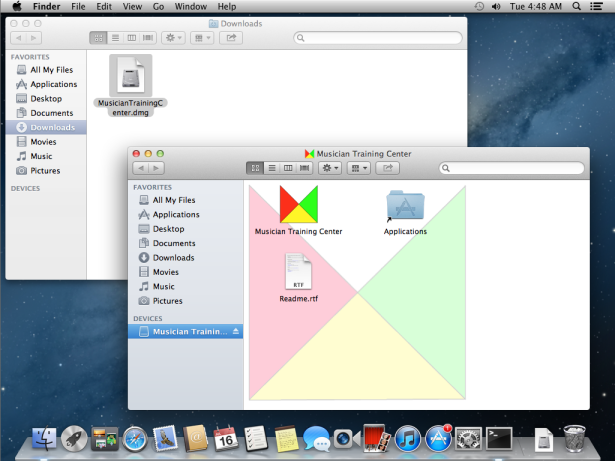Select Music in front window sidebar
The image size is (615, 461).
point(186,286)
